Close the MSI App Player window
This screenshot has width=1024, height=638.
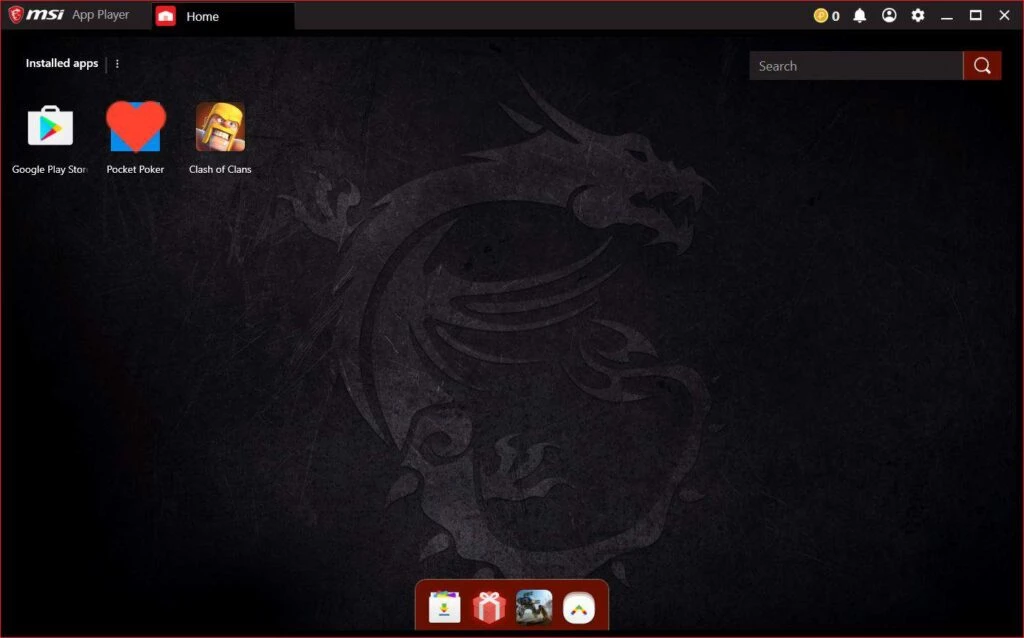point(1005,16)
